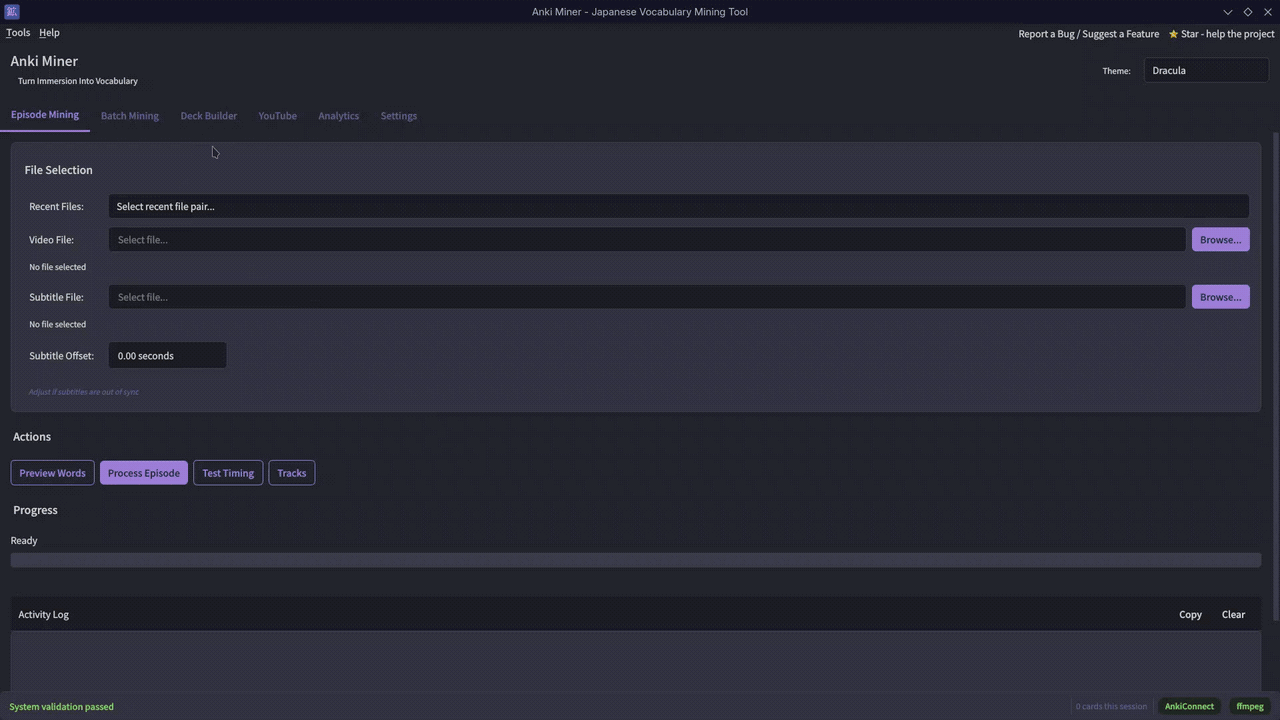Click the 'File Selection' section heading
1280x720 pixels.
tap(58, 170)
